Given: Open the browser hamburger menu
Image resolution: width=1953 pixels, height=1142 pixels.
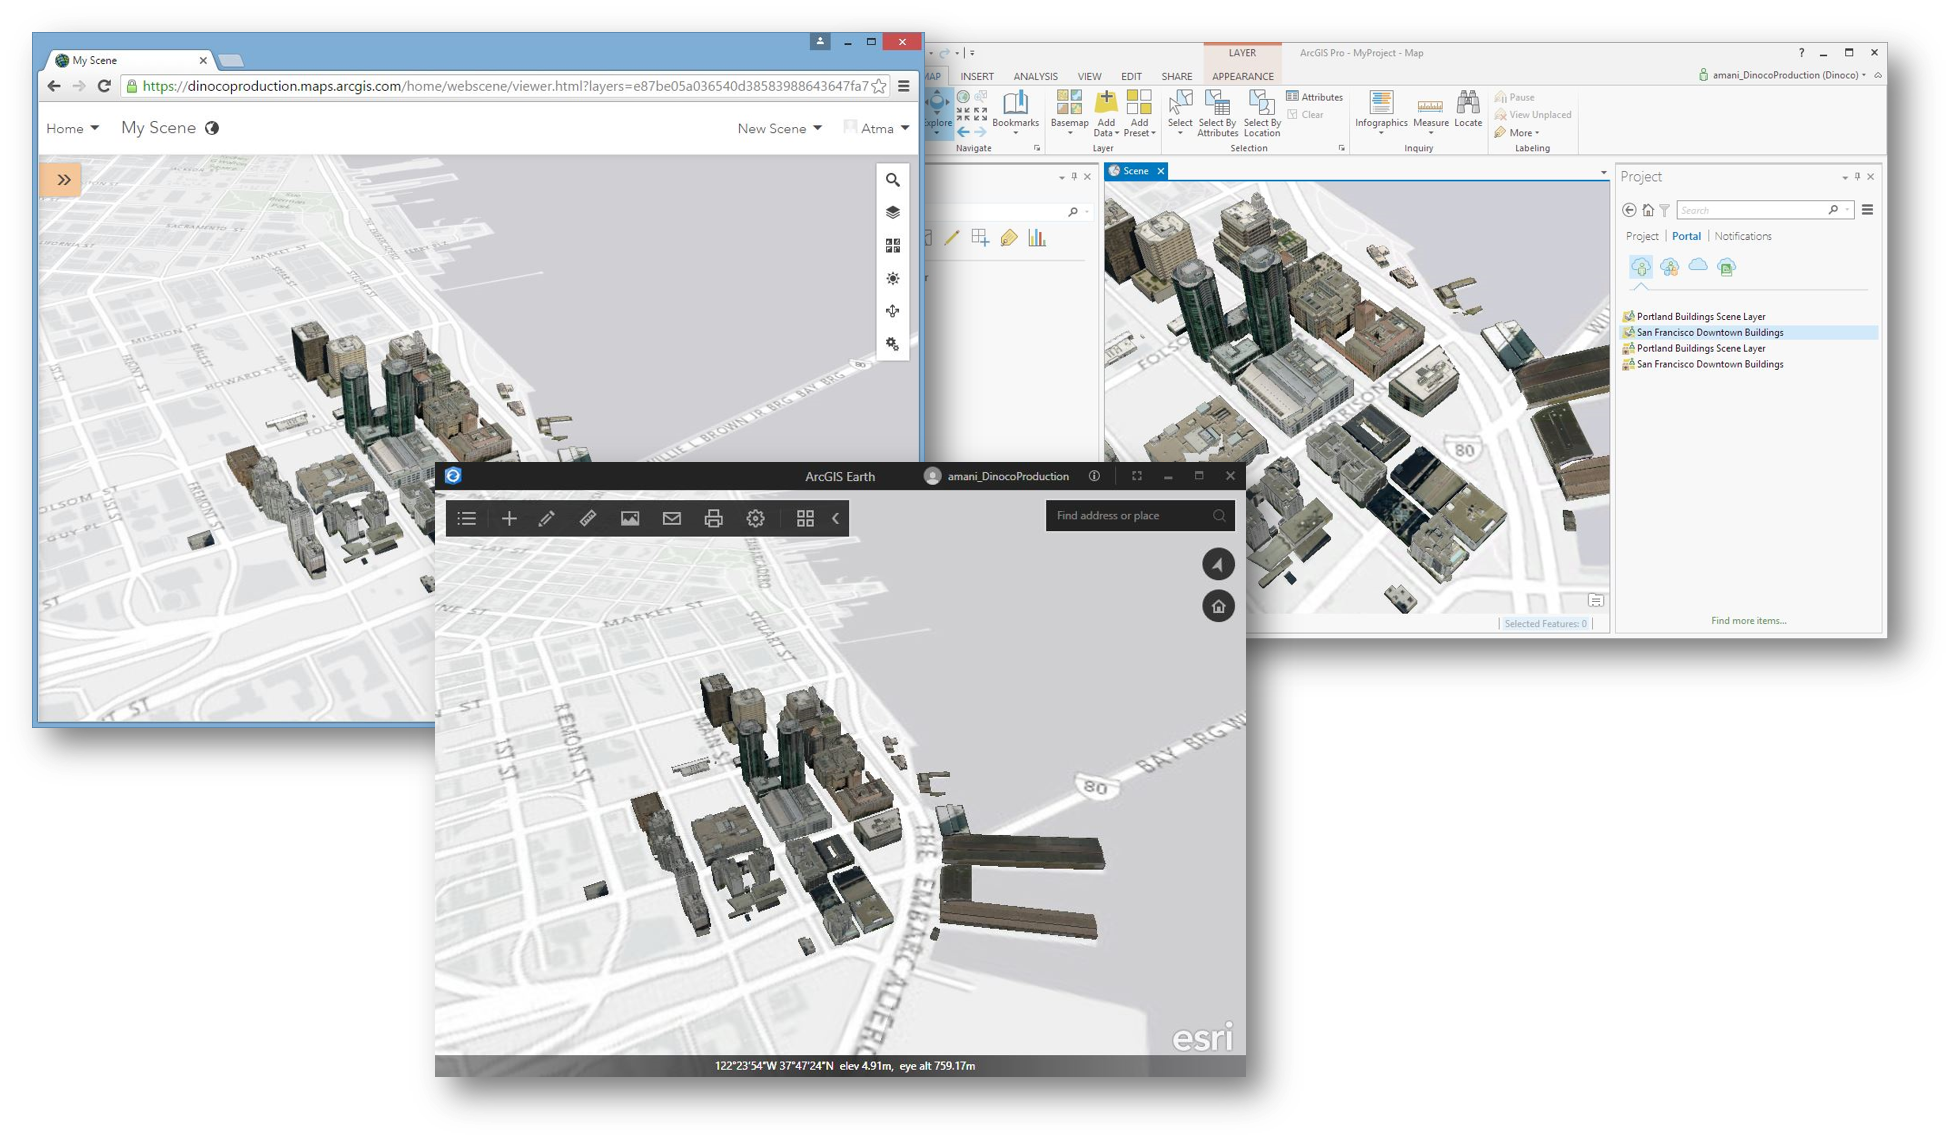Looking at the screenshot, I should 904,87.
